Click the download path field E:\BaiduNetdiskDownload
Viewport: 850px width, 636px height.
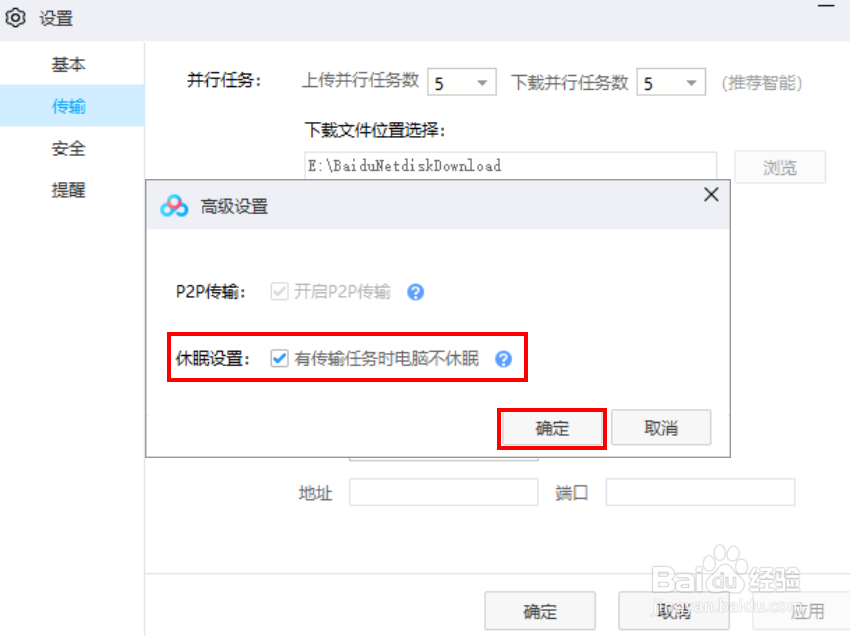pos(510,166)
